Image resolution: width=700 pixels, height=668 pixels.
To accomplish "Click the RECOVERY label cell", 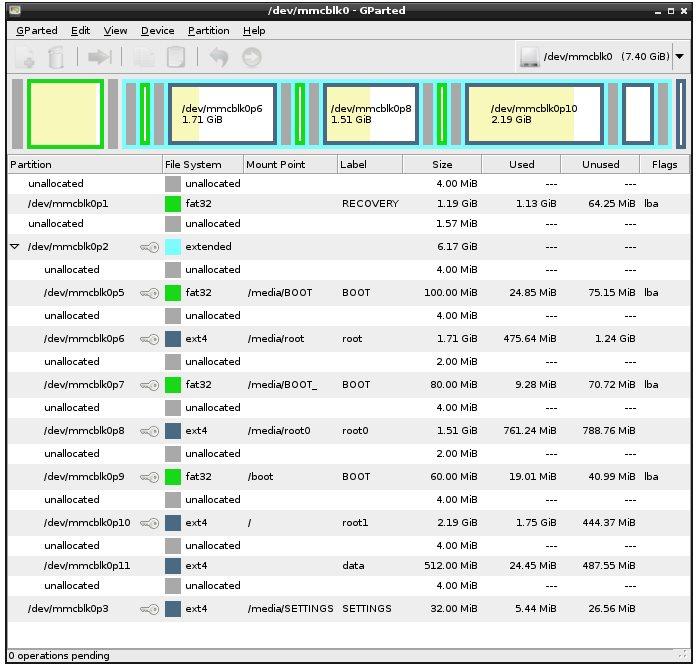I will (370, 204).
